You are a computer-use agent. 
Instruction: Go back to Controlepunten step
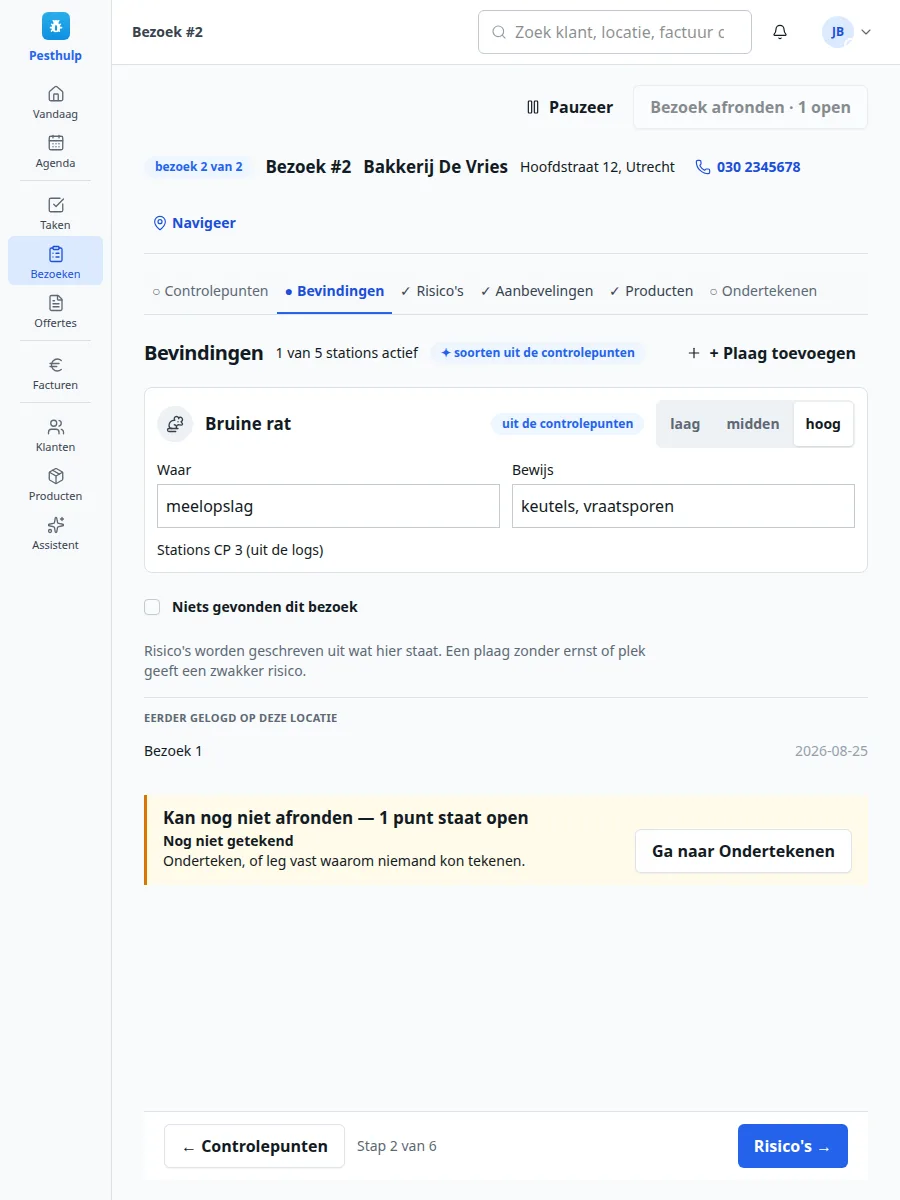point(254,1146)
